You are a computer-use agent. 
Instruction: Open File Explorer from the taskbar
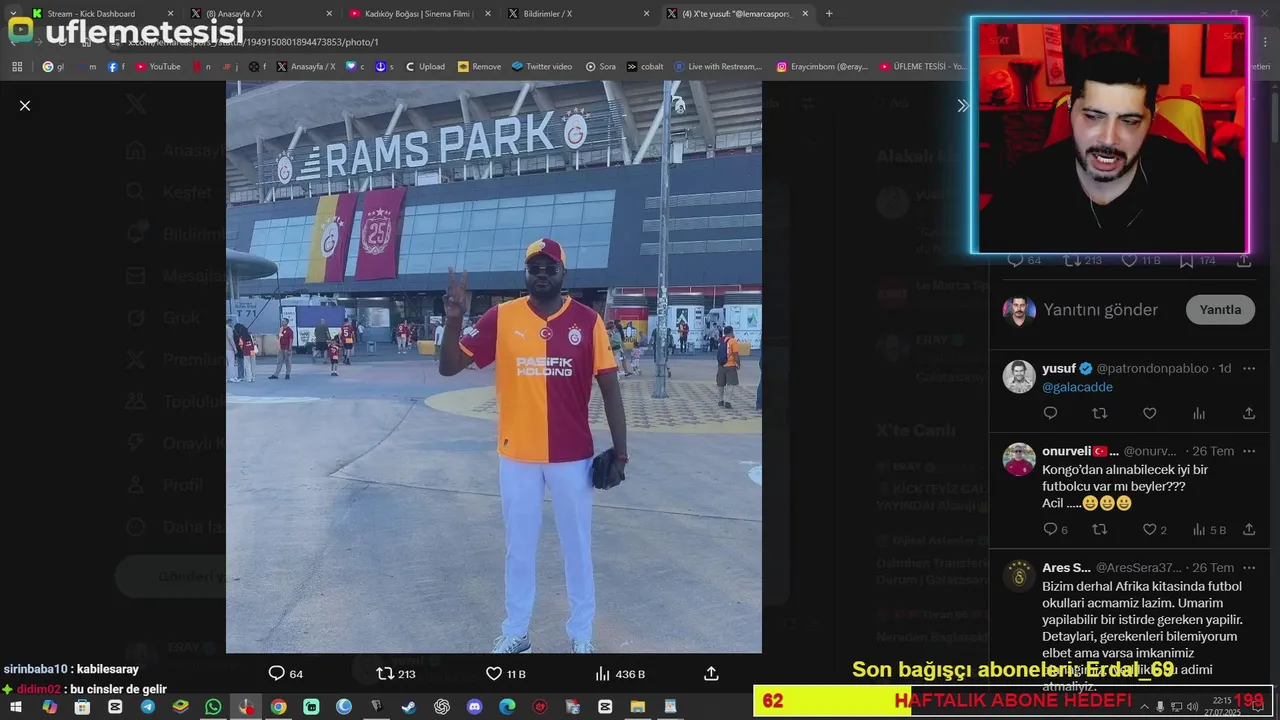[x=637, y=706]
